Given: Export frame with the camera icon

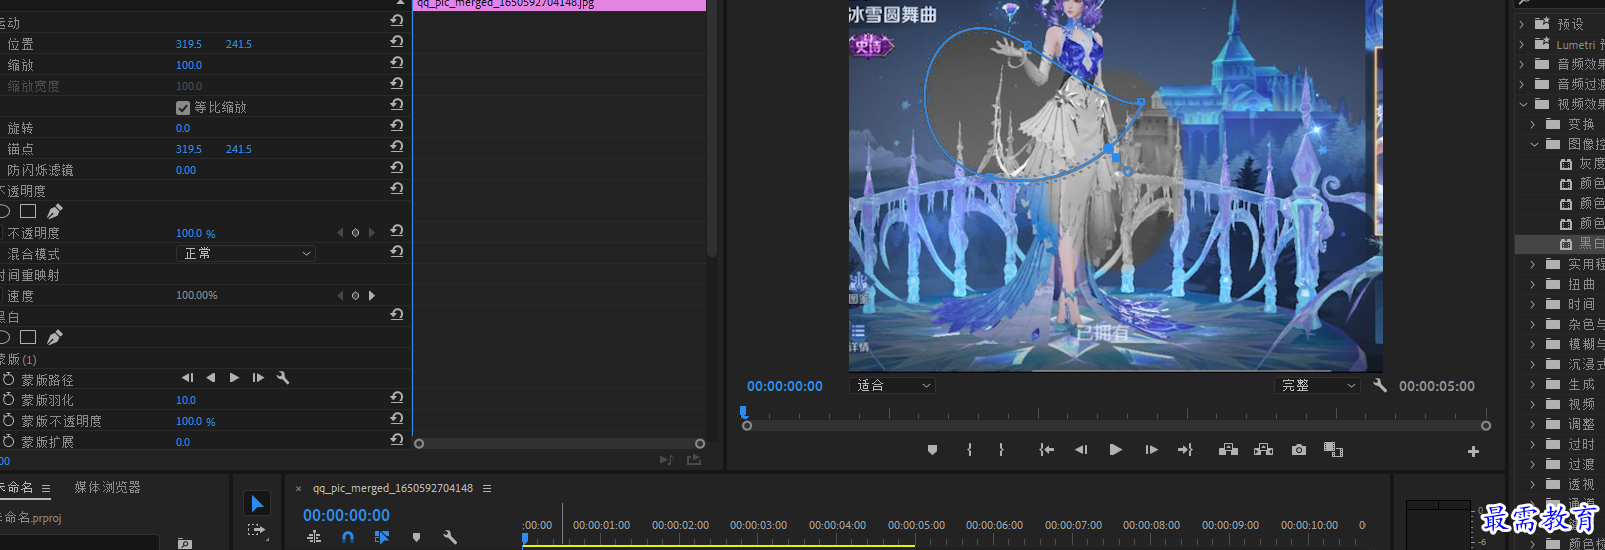Looking at the screenshot, I should click(1298, 450).
